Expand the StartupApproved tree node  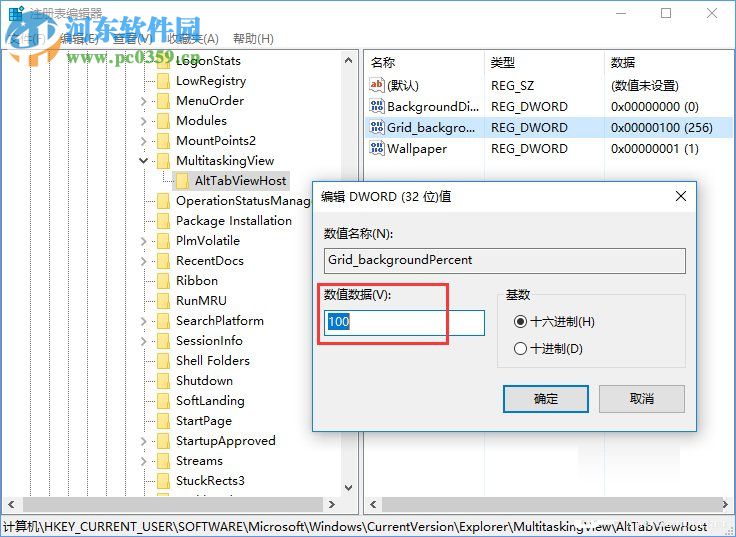pyautogui.click(x=144, y=441)
